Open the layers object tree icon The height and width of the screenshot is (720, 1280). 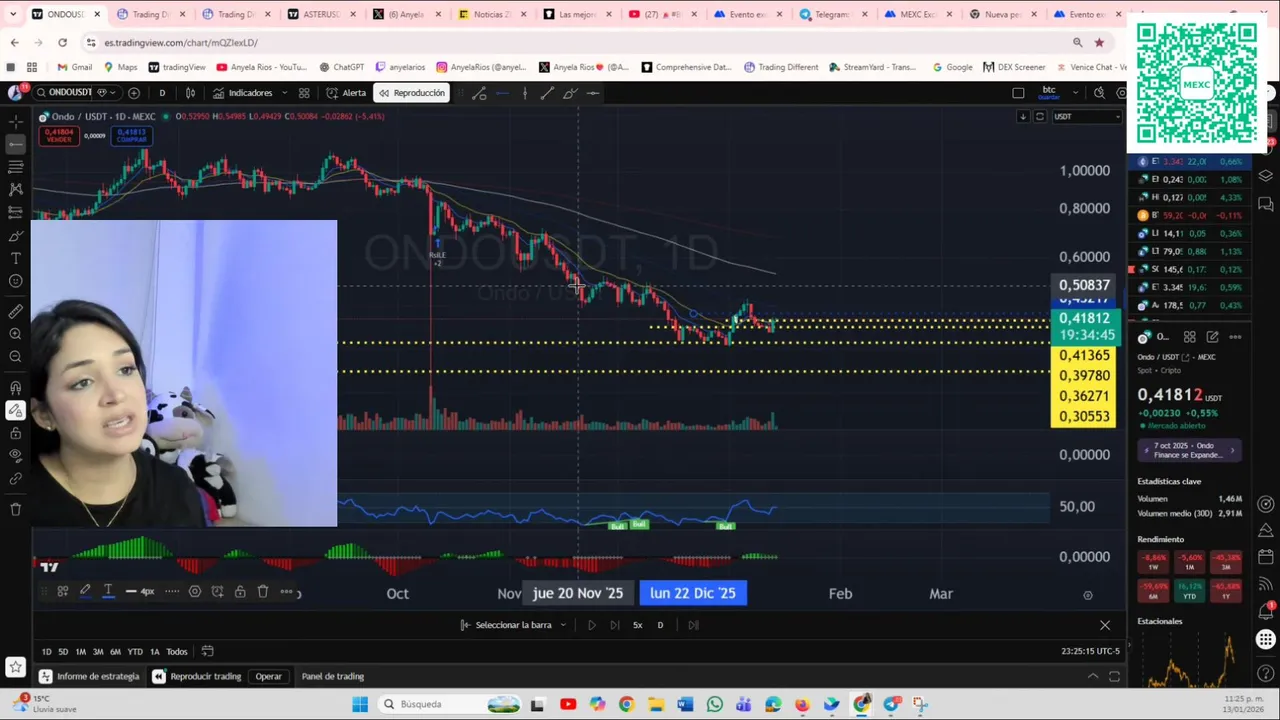[x=1266, y=175]
